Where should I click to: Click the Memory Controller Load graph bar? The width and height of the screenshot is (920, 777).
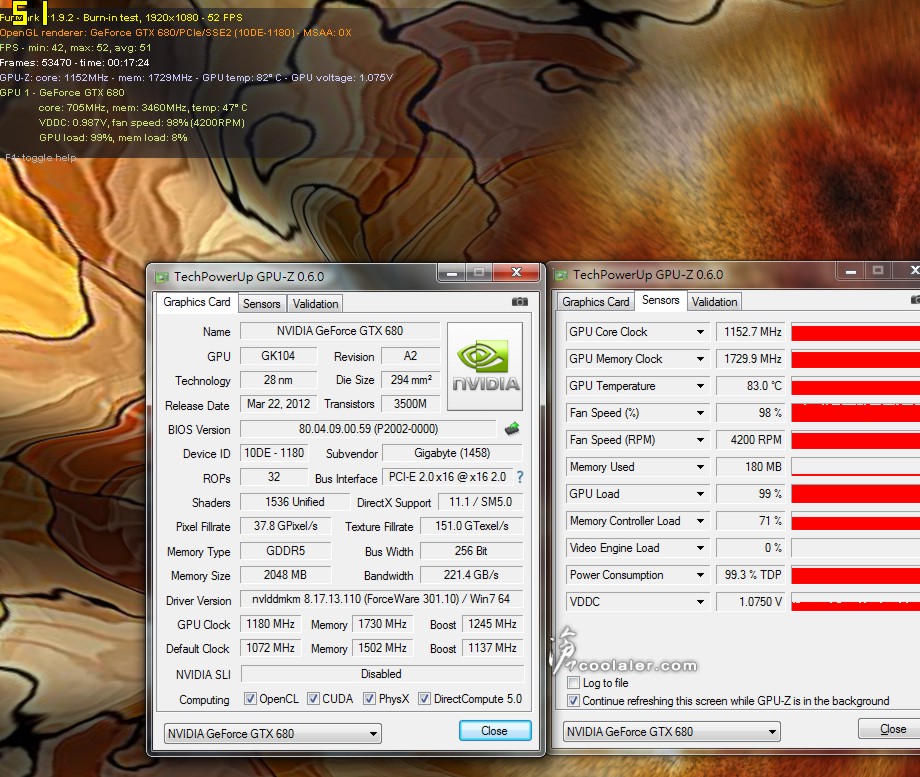(x=855, y=522)
